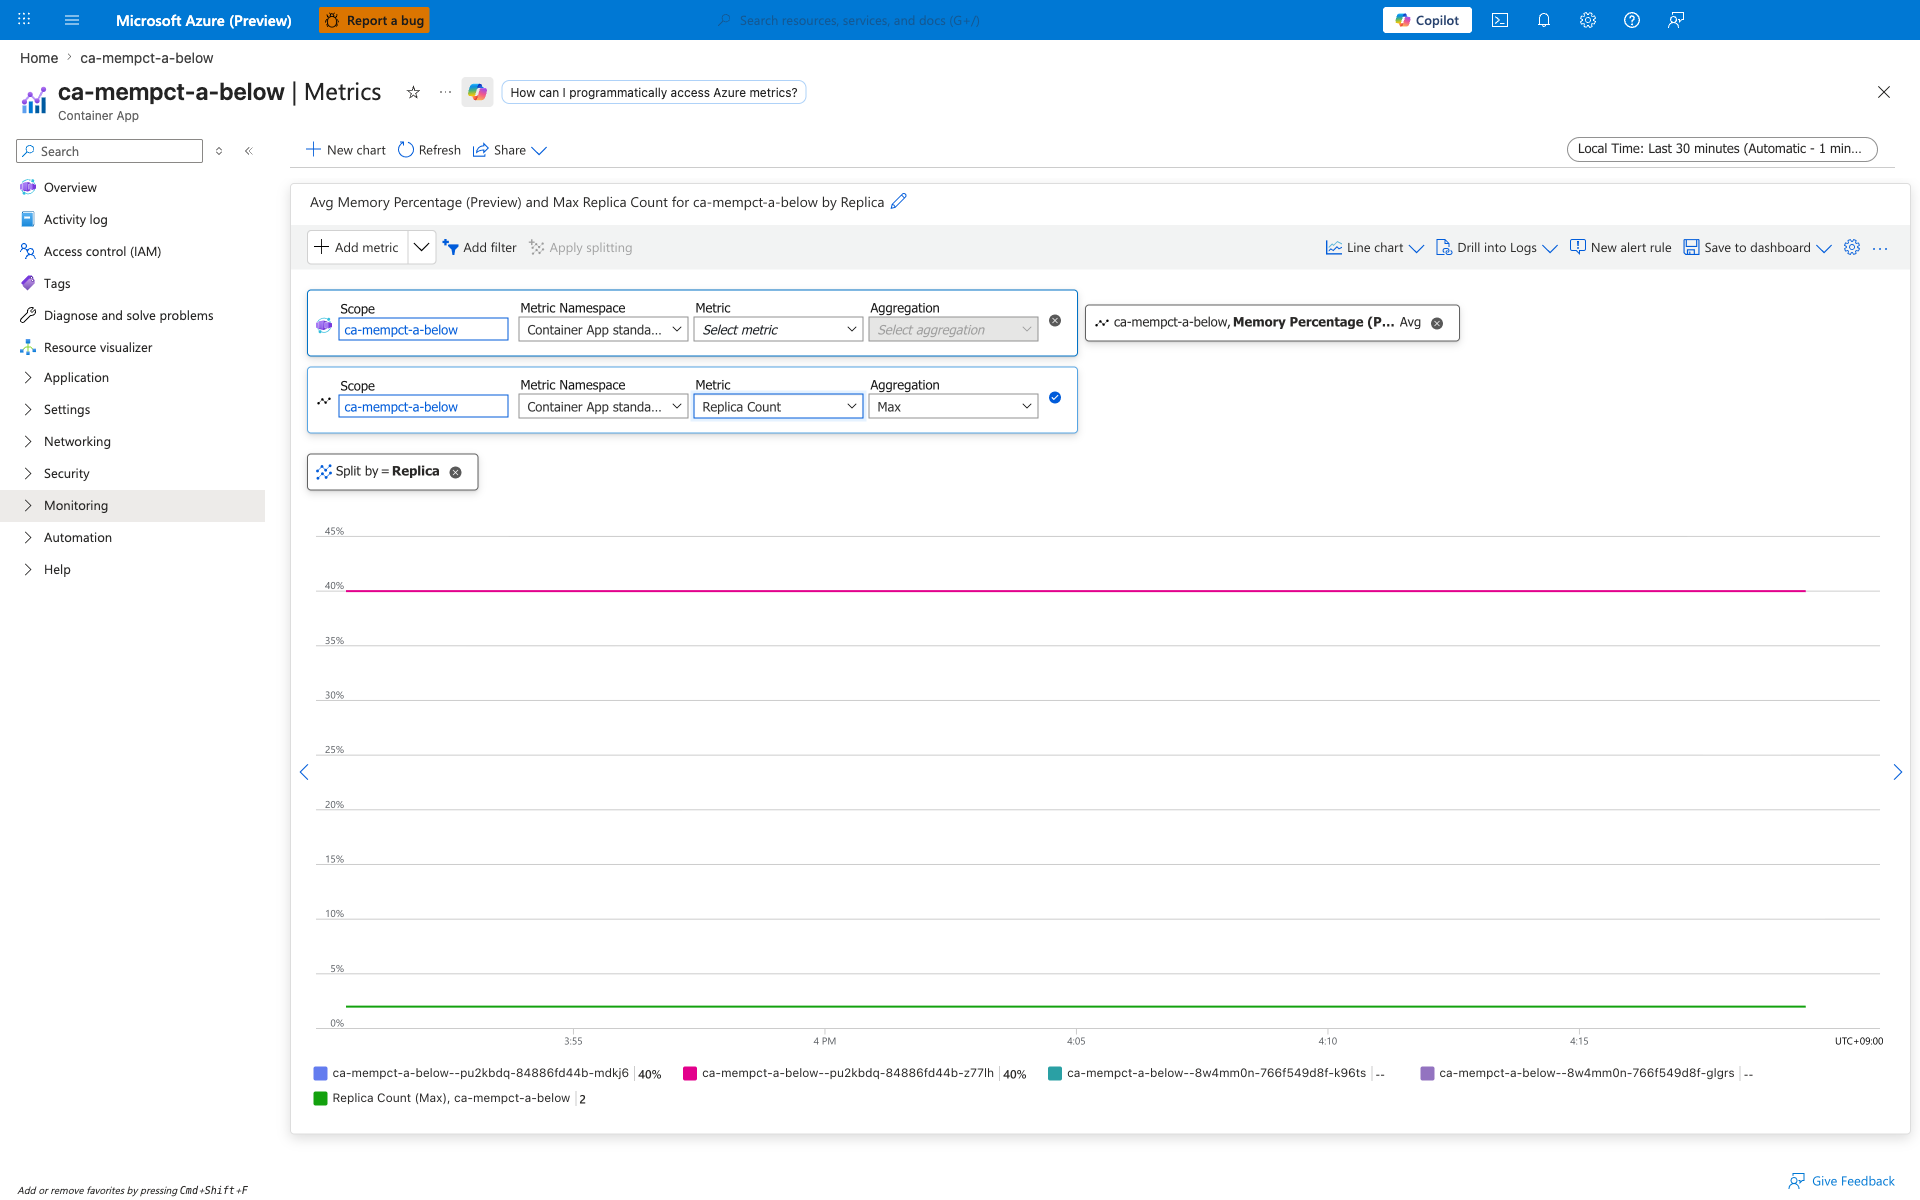
Task: Favorite this resource with the star icon
Action: pos(413,92)
